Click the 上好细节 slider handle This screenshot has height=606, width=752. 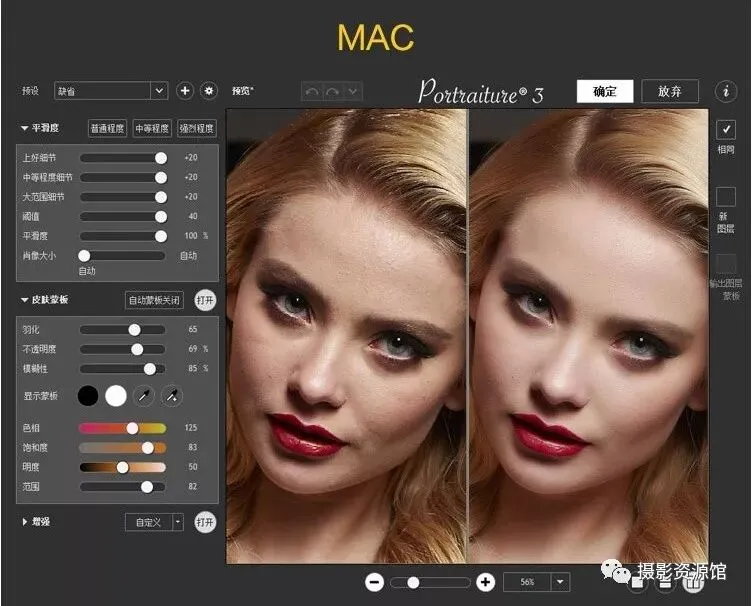pos(161,158)
